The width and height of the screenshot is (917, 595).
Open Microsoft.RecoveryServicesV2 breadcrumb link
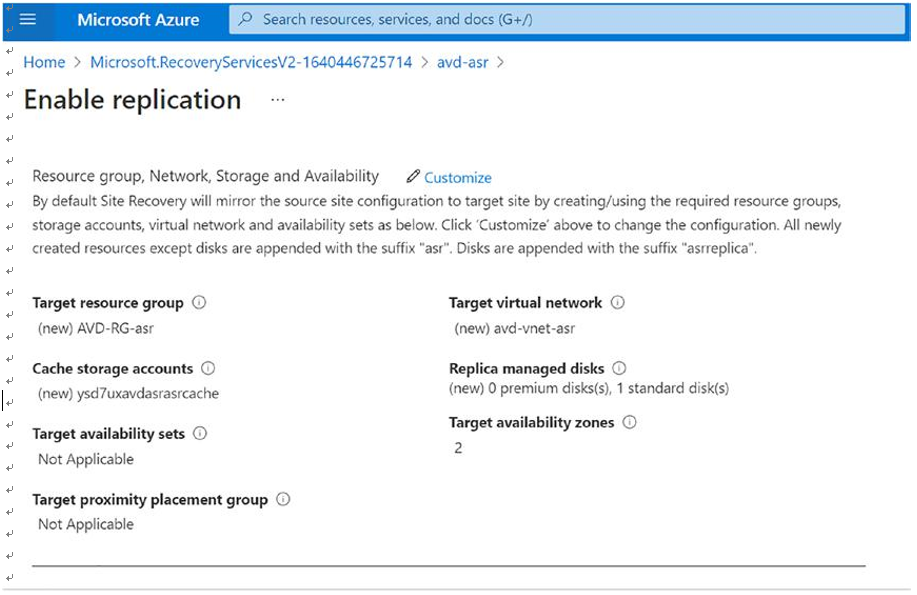251,63
